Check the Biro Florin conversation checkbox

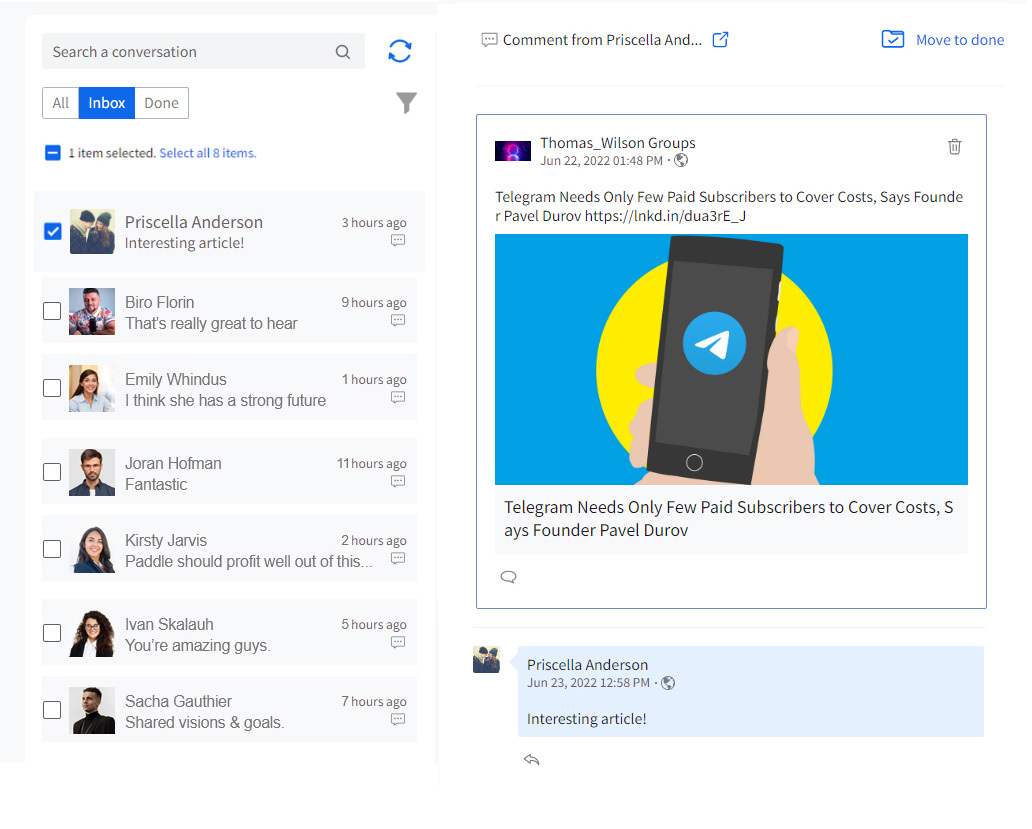coord(52,311)
